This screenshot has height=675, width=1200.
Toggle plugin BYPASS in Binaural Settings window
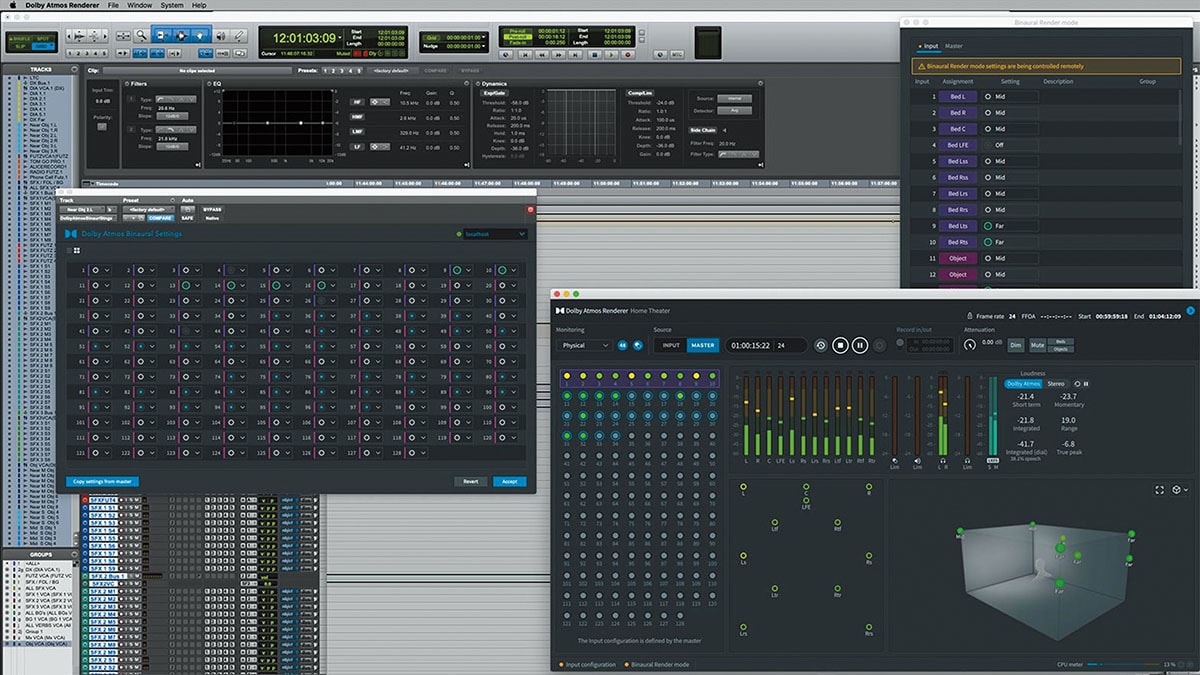pyautogui.click(x=212, y=209)
